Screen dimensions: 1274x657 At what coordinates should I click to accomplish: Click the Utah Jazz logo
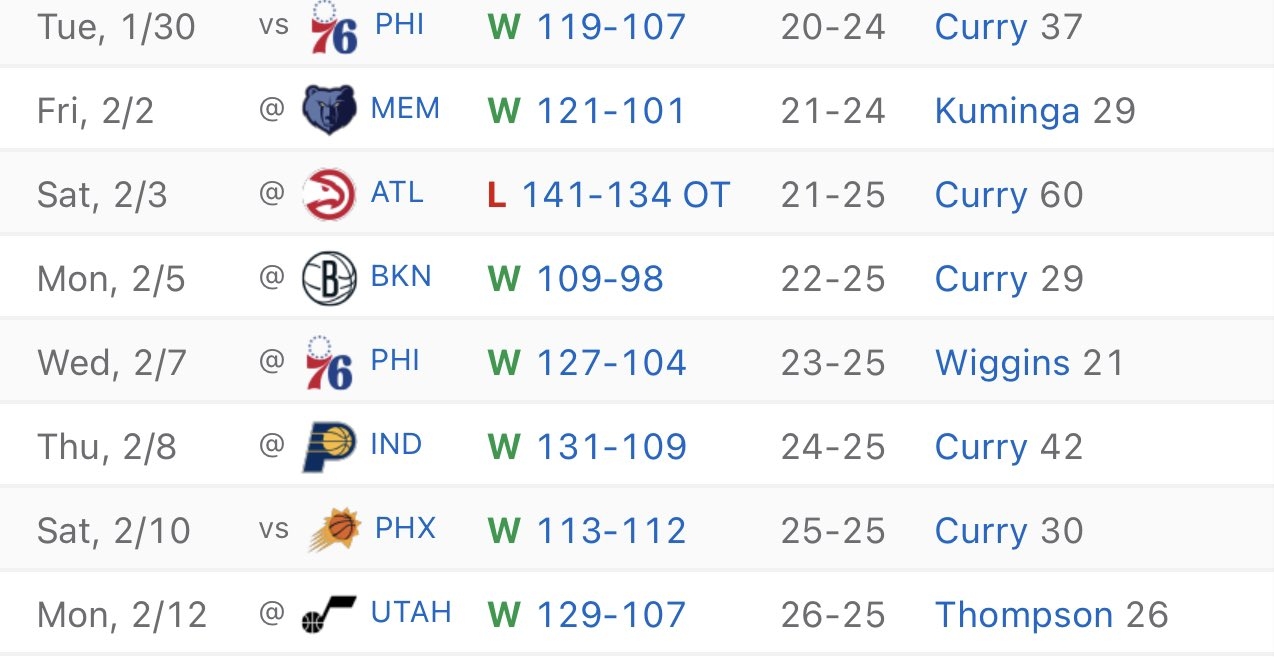329,614
